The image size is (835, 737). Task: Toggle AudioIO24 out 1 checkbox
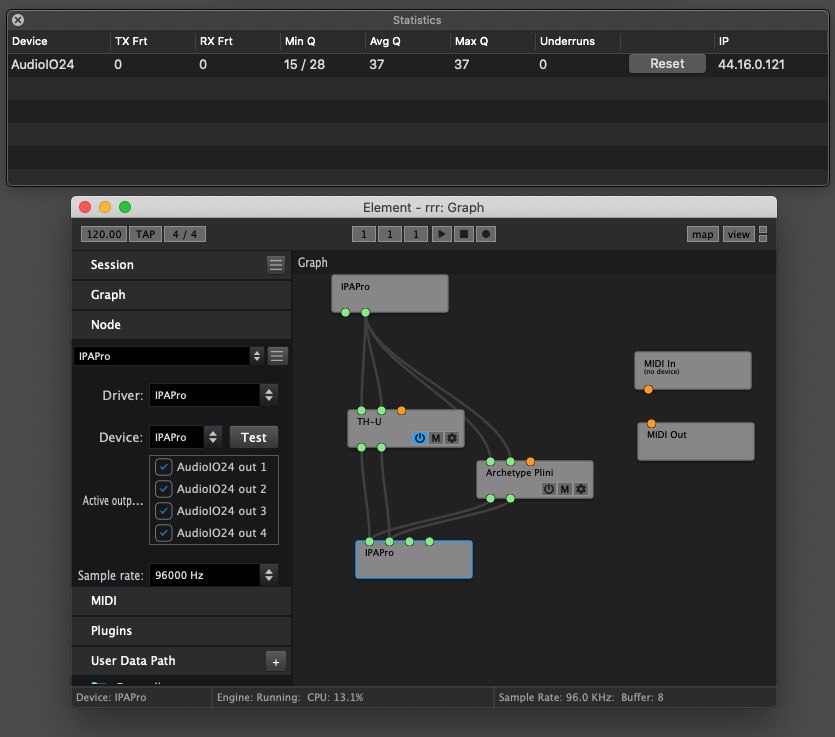click(163, 467)
